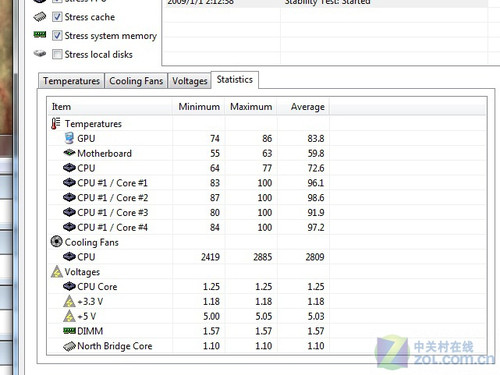
Task: Click Core #2 average value 98.6
Action: point(316,198)
